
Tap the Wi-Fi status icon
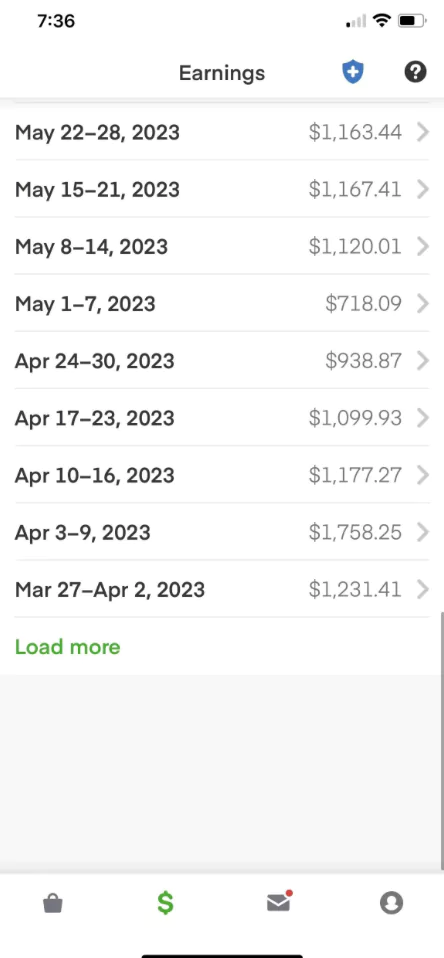pyautogui.click(x=383, y=21)
